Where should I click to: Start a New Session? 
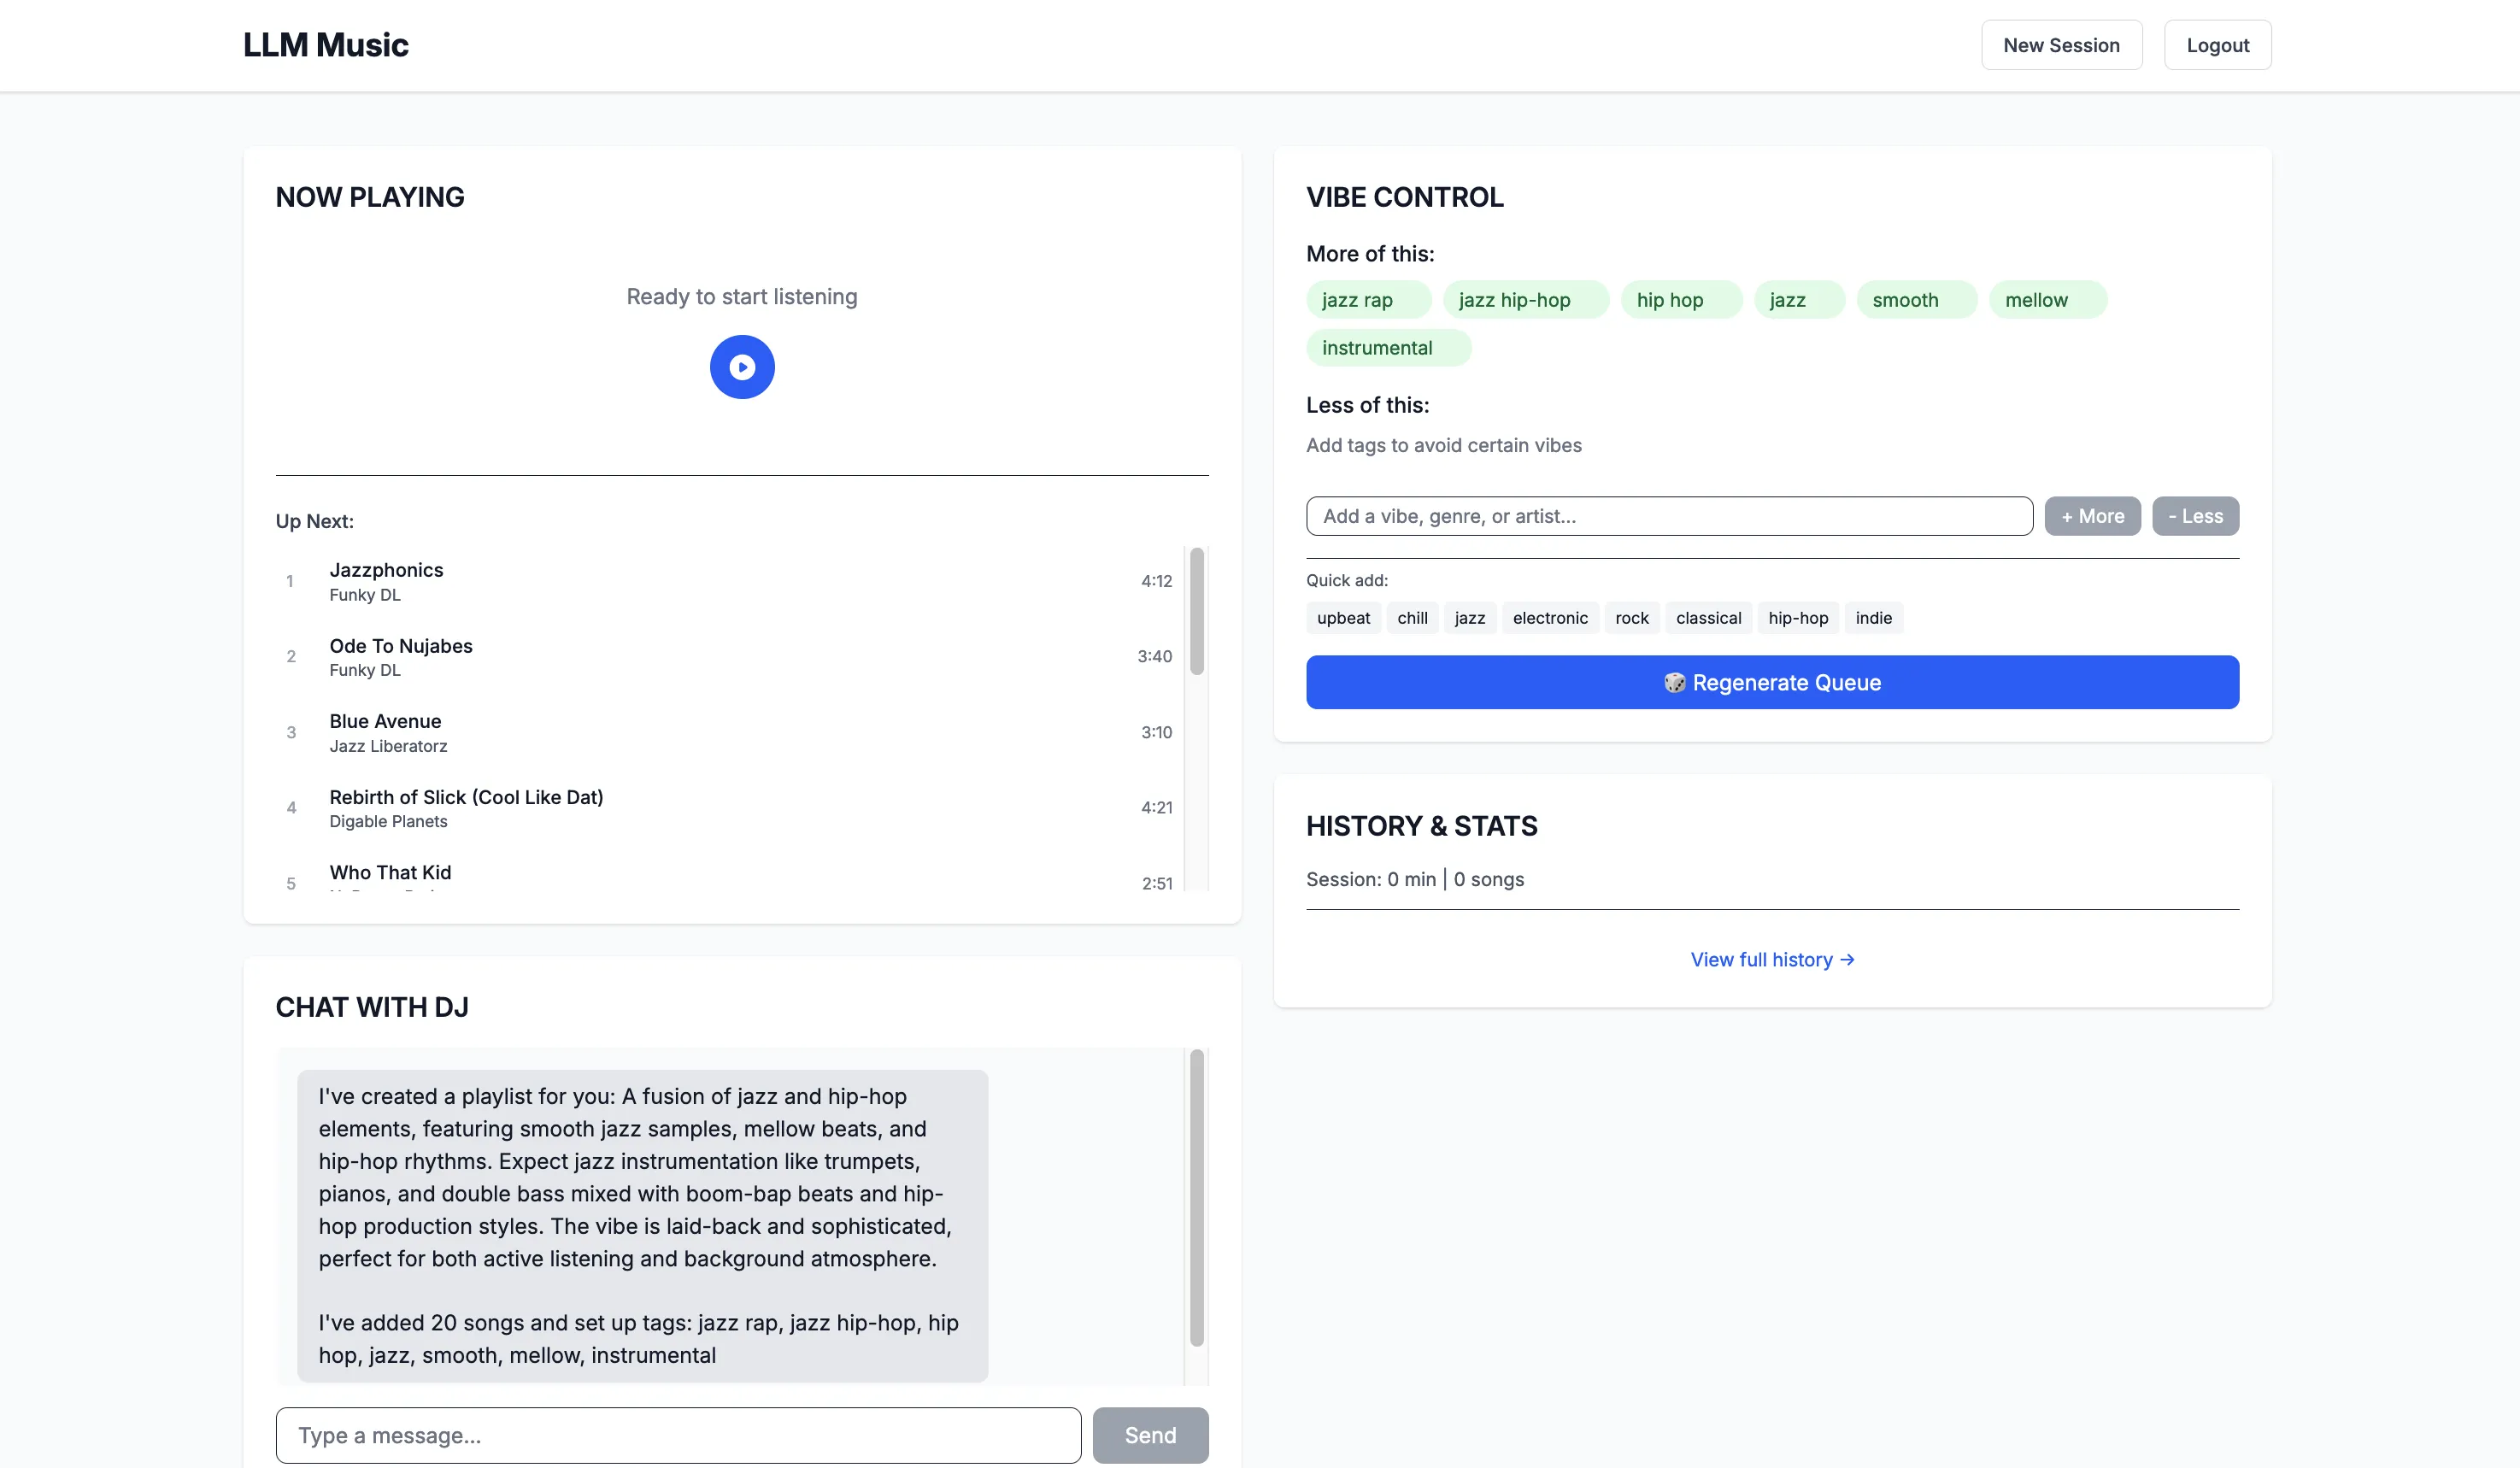coord(2060,45)
